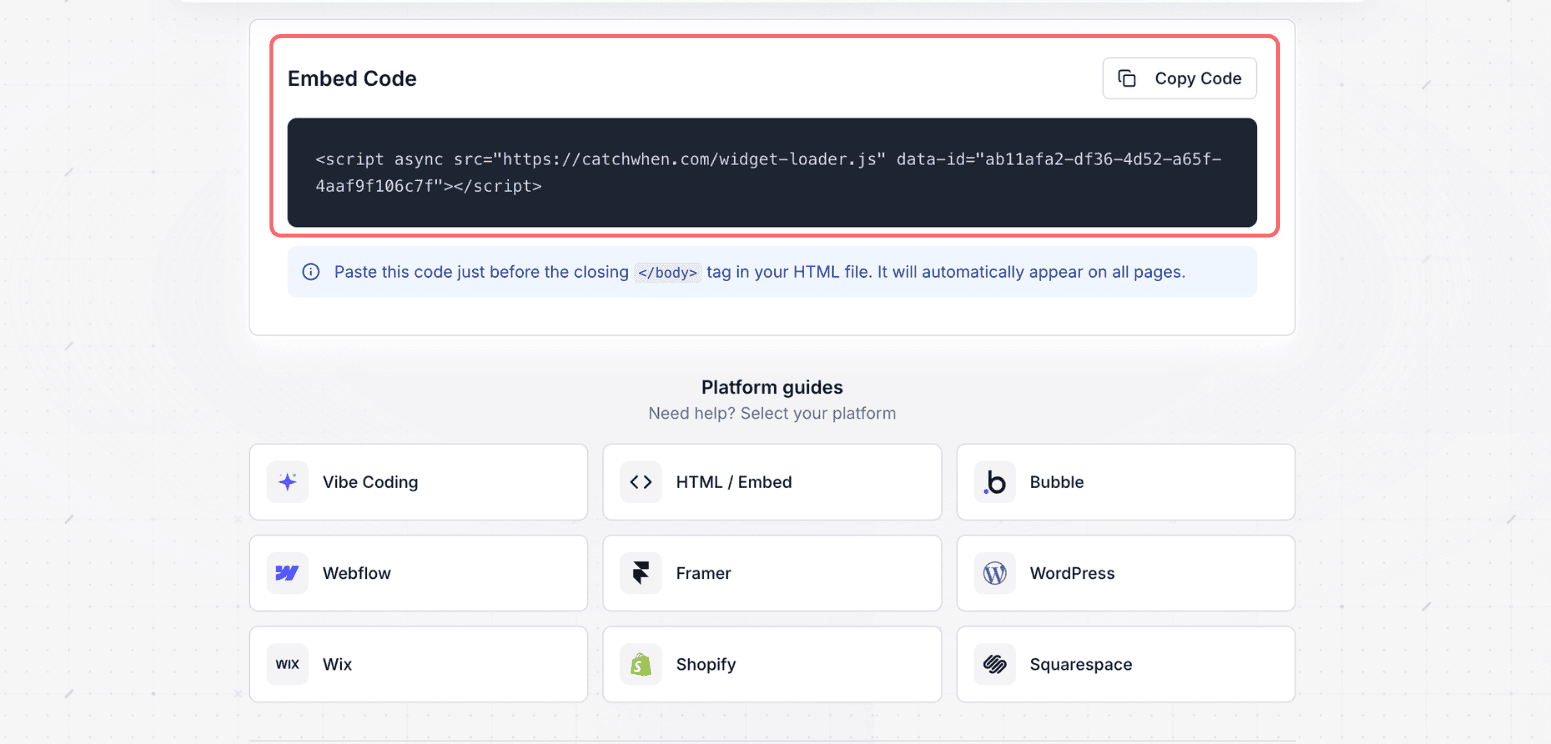
Task: Click the Shopify bag icon
Action: pyautogui.click(x=641, y=664)
